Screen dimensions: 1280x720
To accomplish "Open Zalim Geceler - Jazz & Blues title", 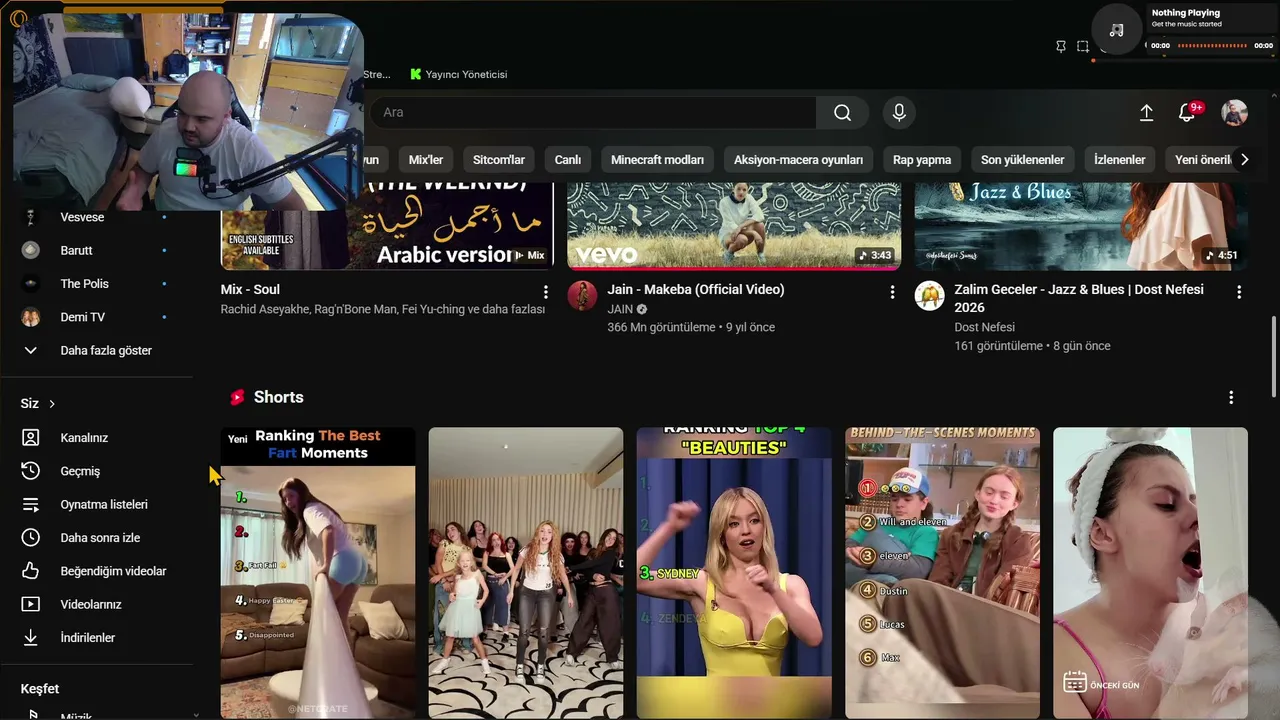I will (1079, 298).
